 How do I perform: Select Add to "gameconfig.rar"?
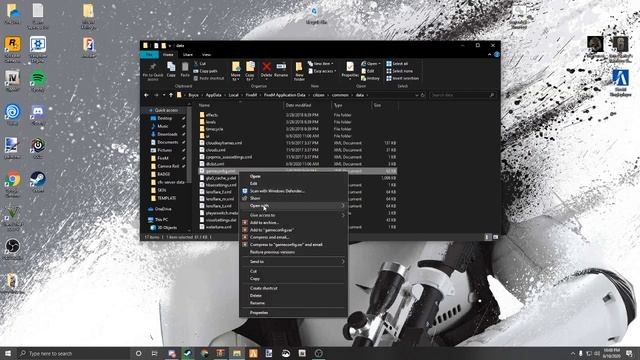pos(272,230)
